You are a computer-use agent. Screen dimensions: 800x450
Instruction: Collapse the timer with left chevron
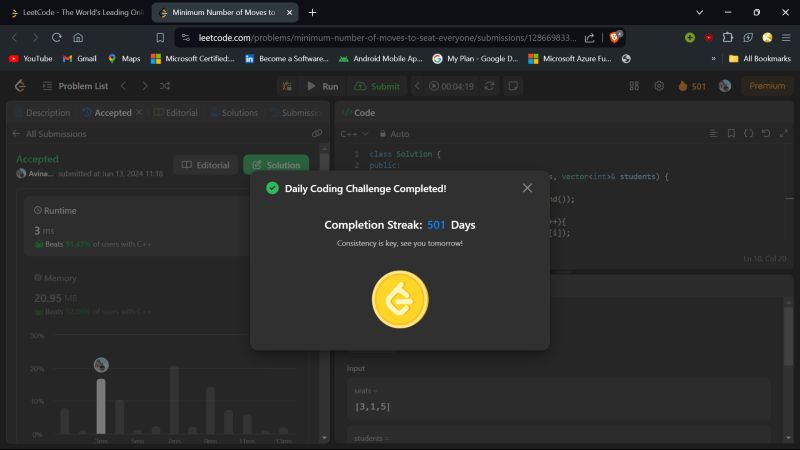coord(417,86)
